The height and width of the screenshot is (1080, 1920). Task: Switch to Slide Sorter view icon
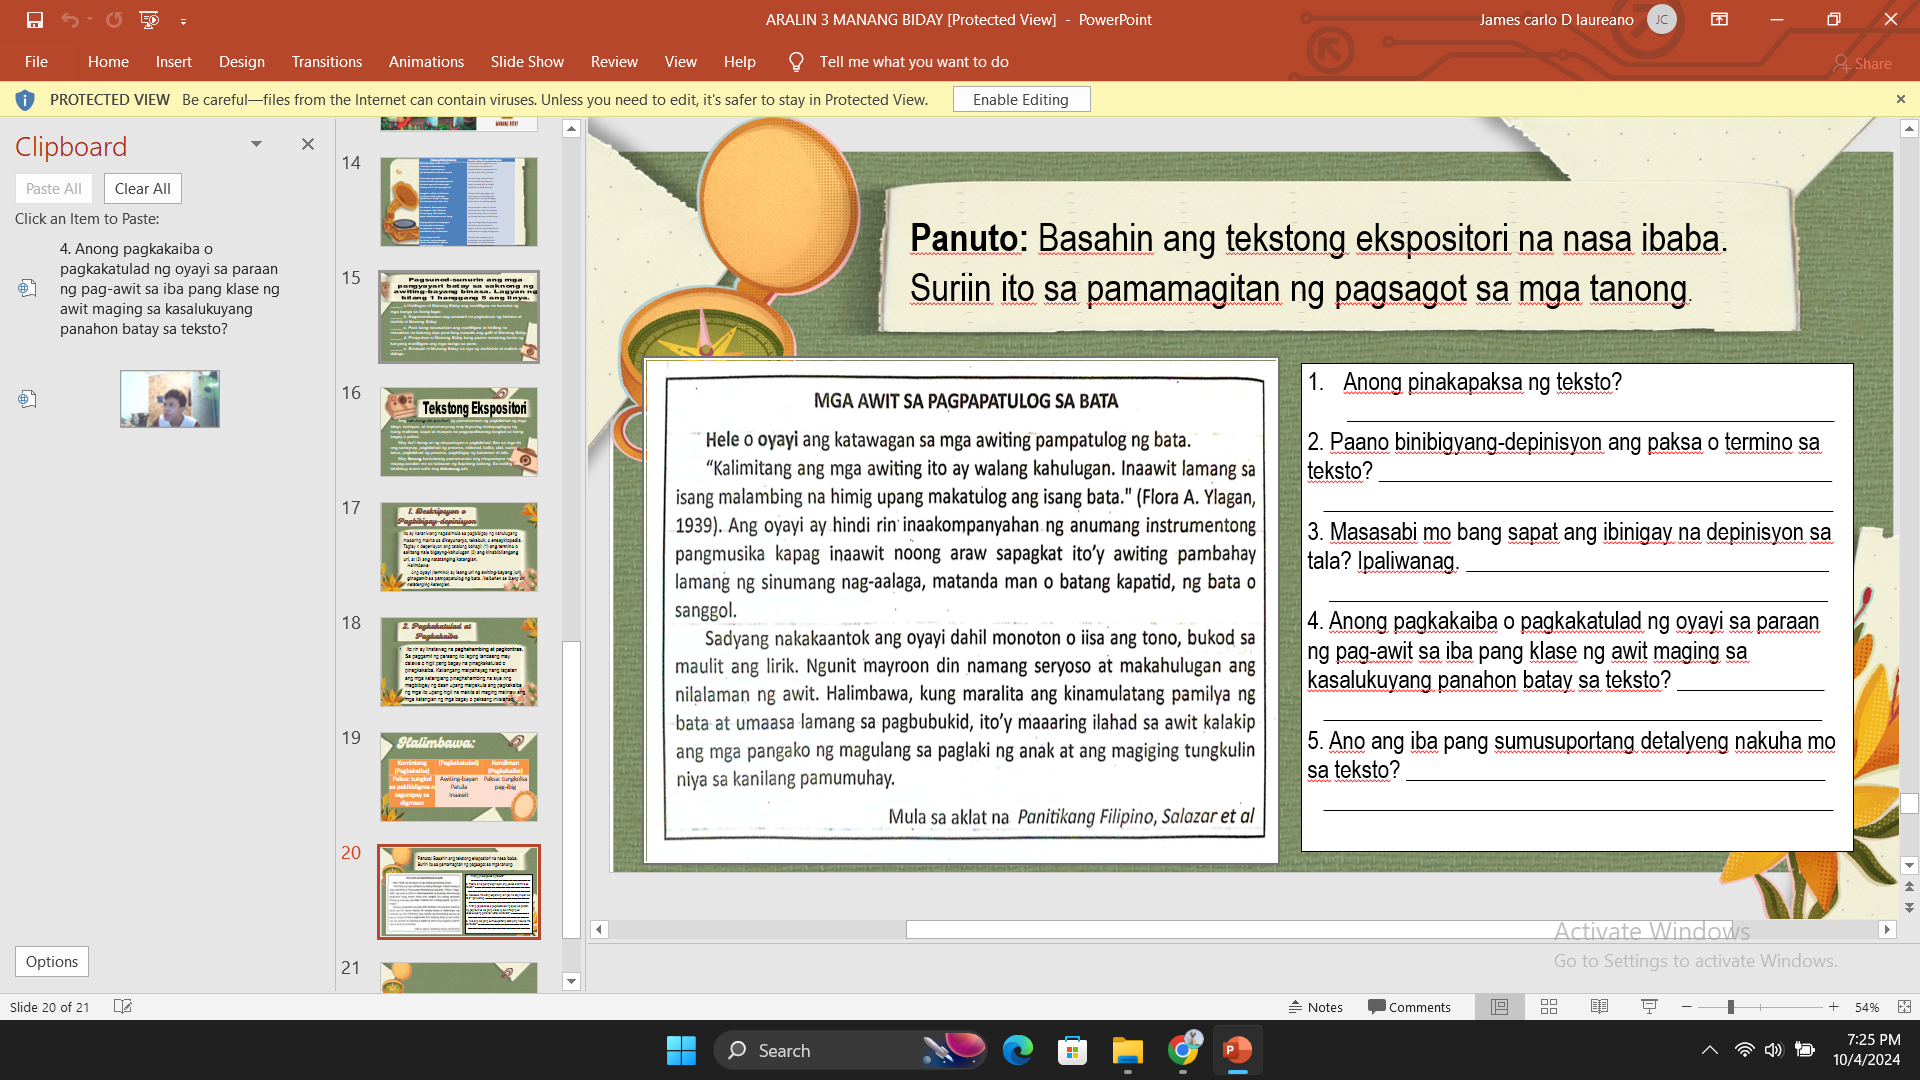point(1549,1006)
